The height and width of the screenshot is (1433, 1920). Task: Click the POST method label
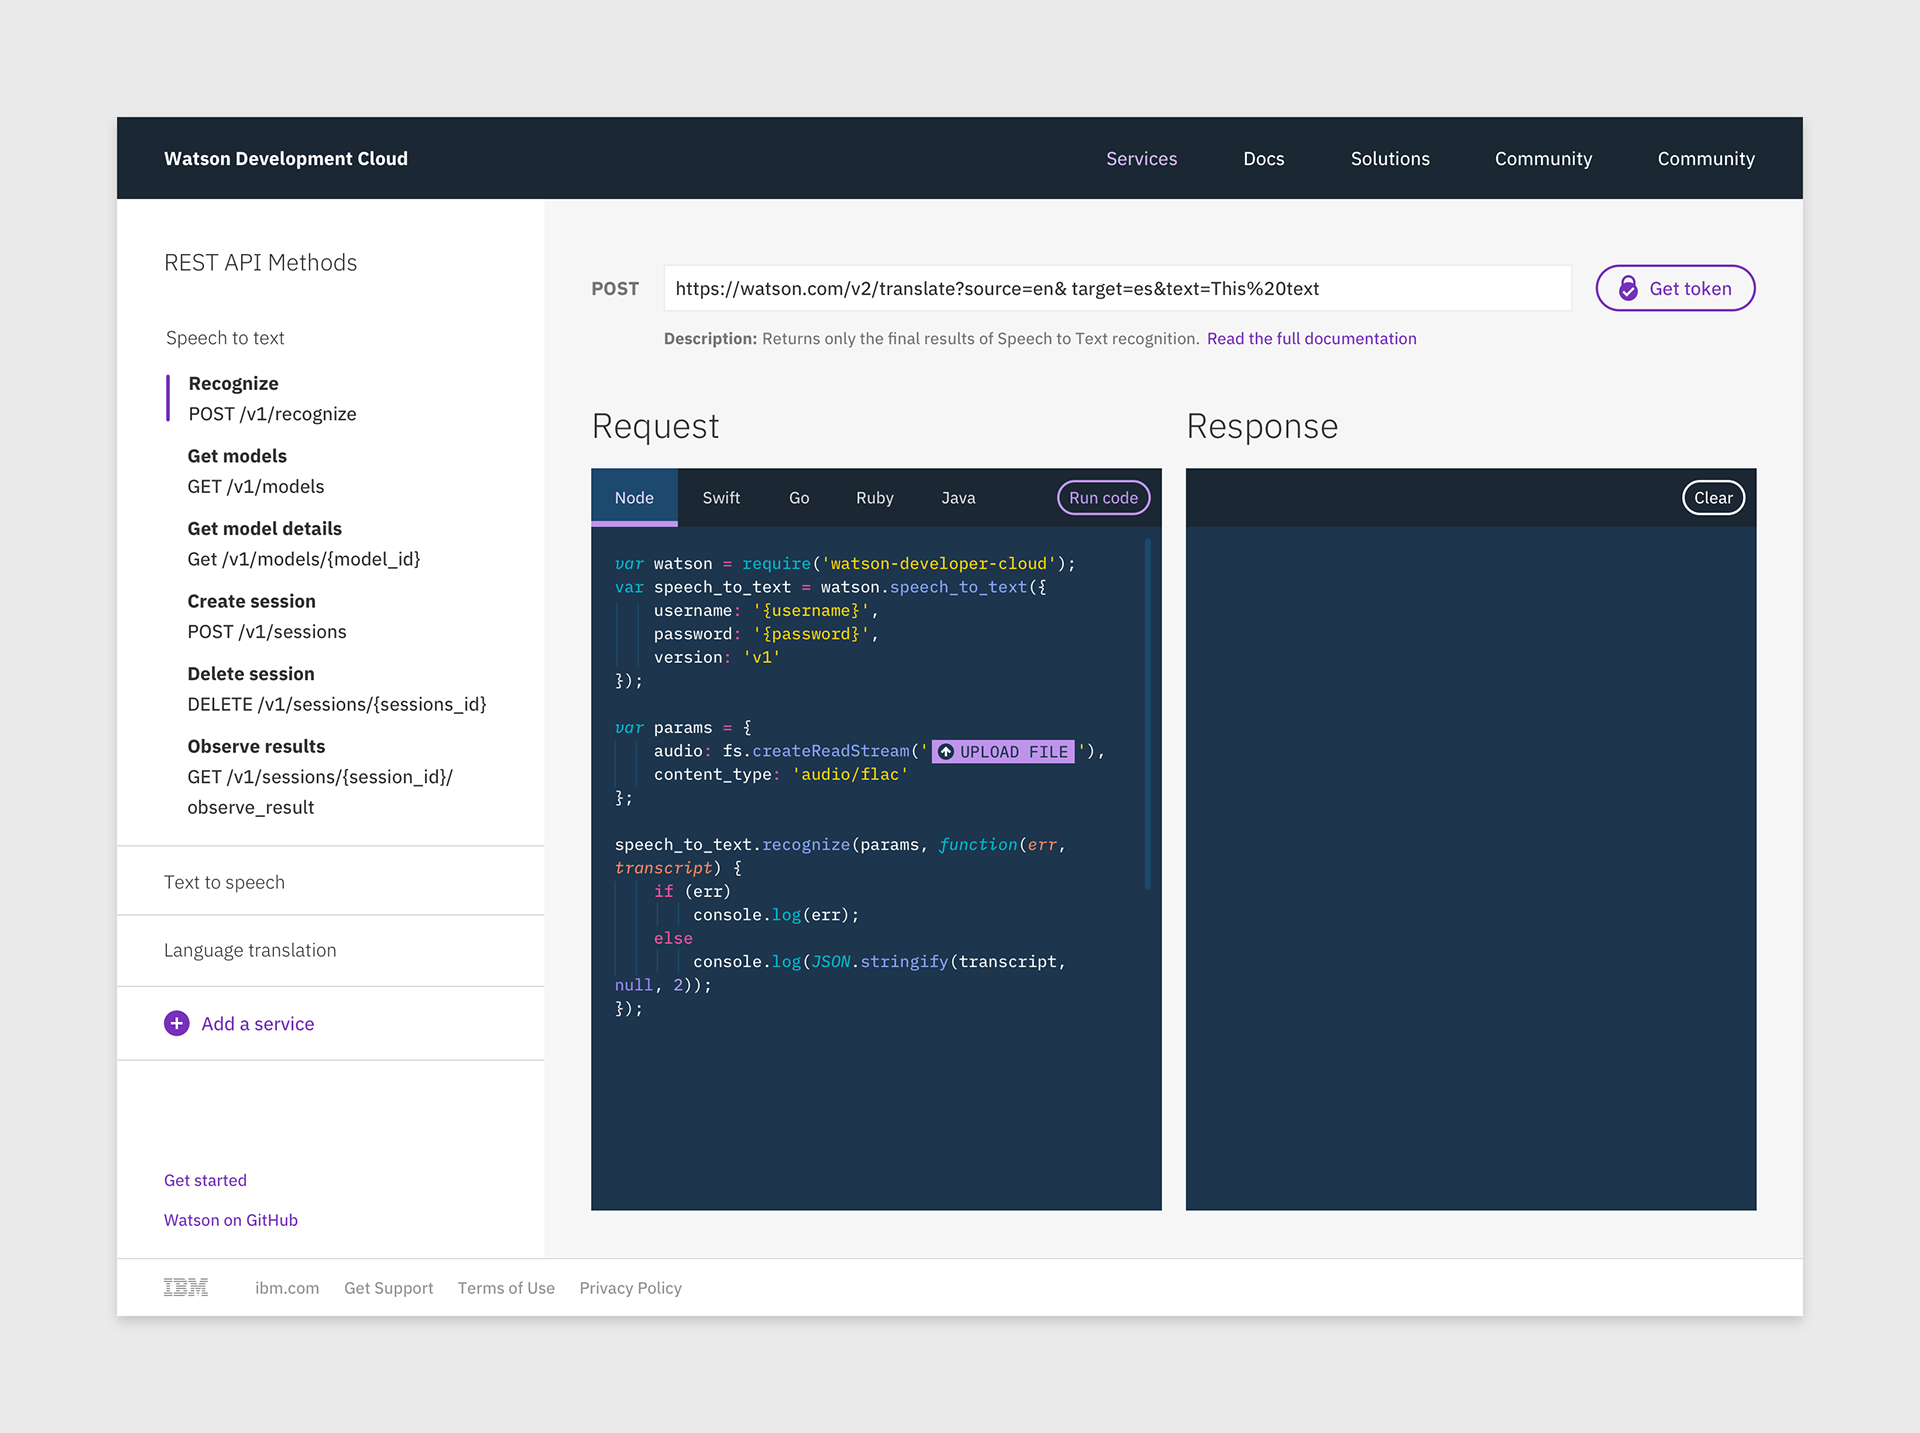coord(615,288)
